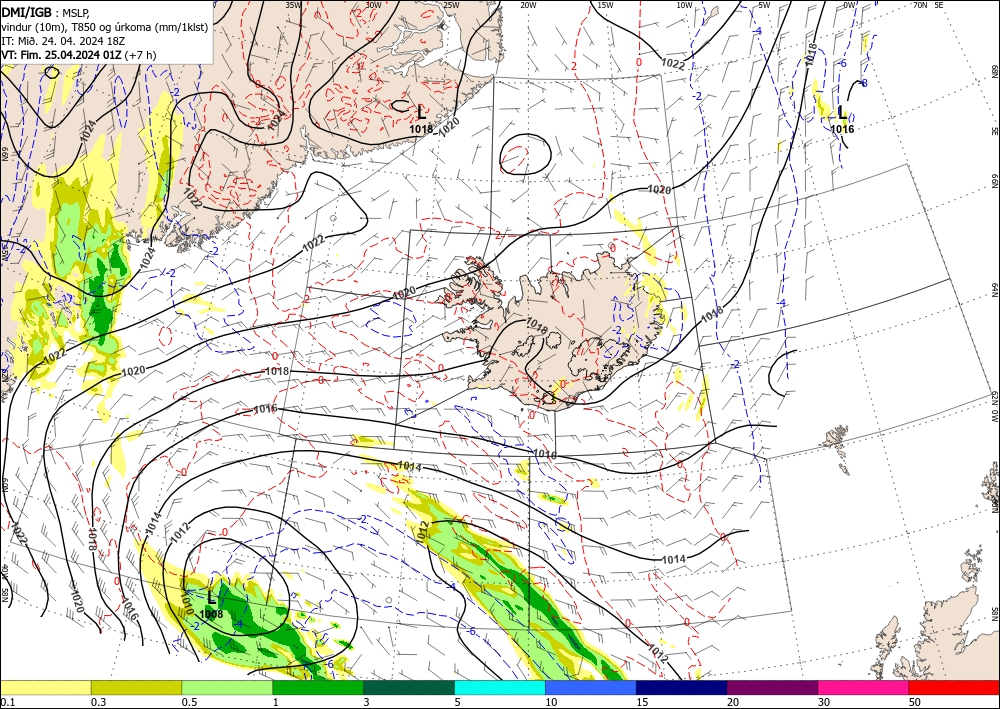Click the '70N' latitude label
Screen dimensions: 1000x709
tap(920, 5)
